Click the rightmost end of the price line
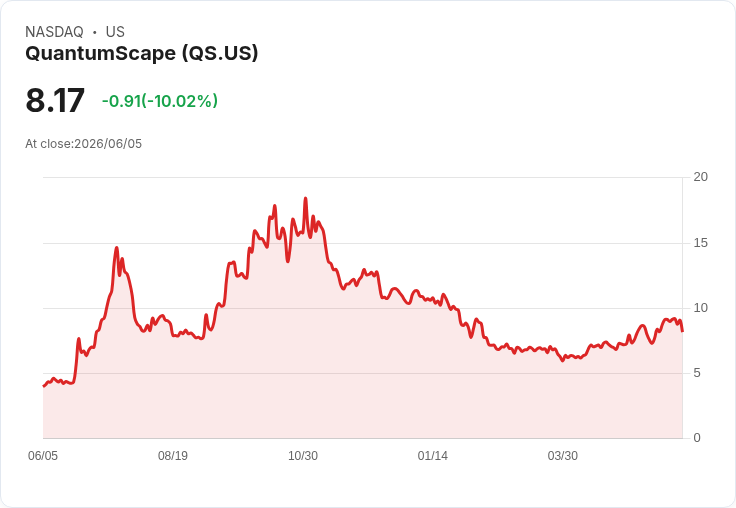Viewport: 736px width, 508px height. tap(682, 331)
